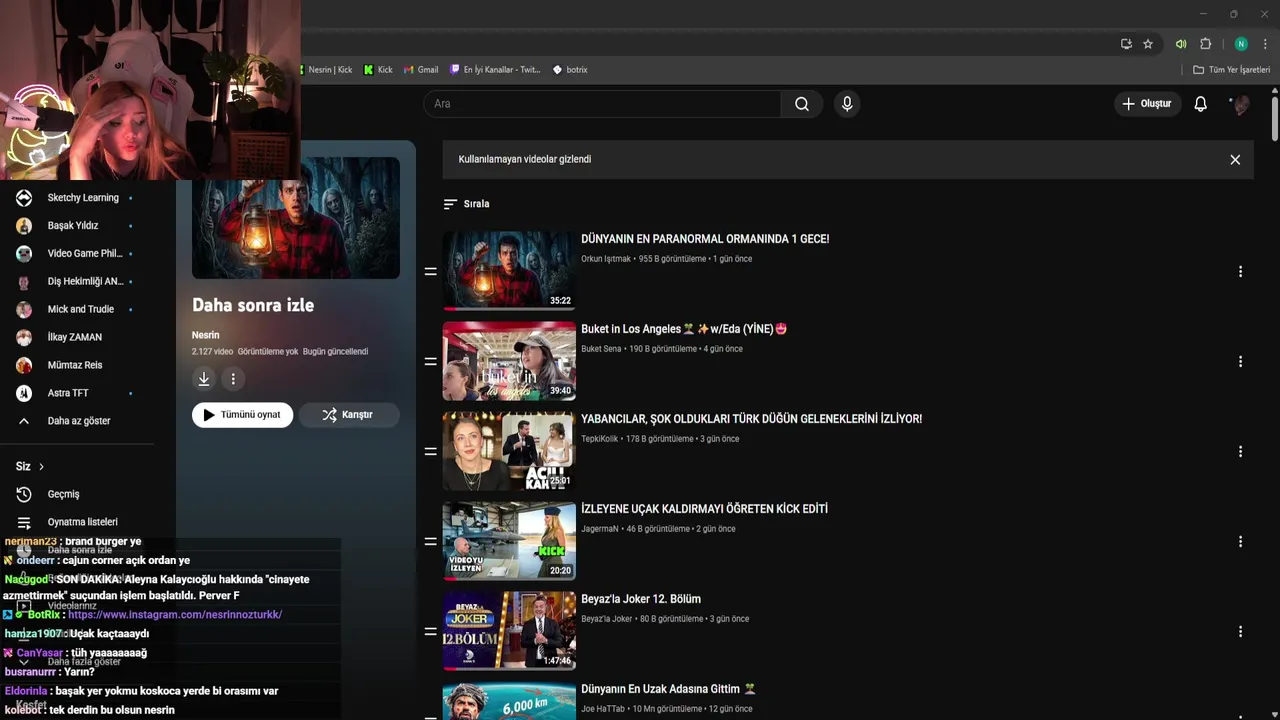Open the En İyi Kanallar bookmark
Screen dimensions: 1280x720
point(495,70)
